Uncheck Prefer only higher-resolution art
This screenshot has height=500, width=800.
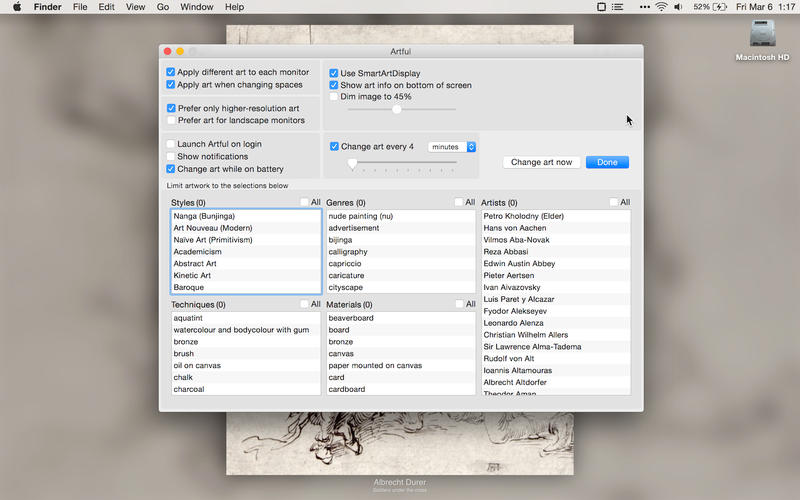coord(171,108)
